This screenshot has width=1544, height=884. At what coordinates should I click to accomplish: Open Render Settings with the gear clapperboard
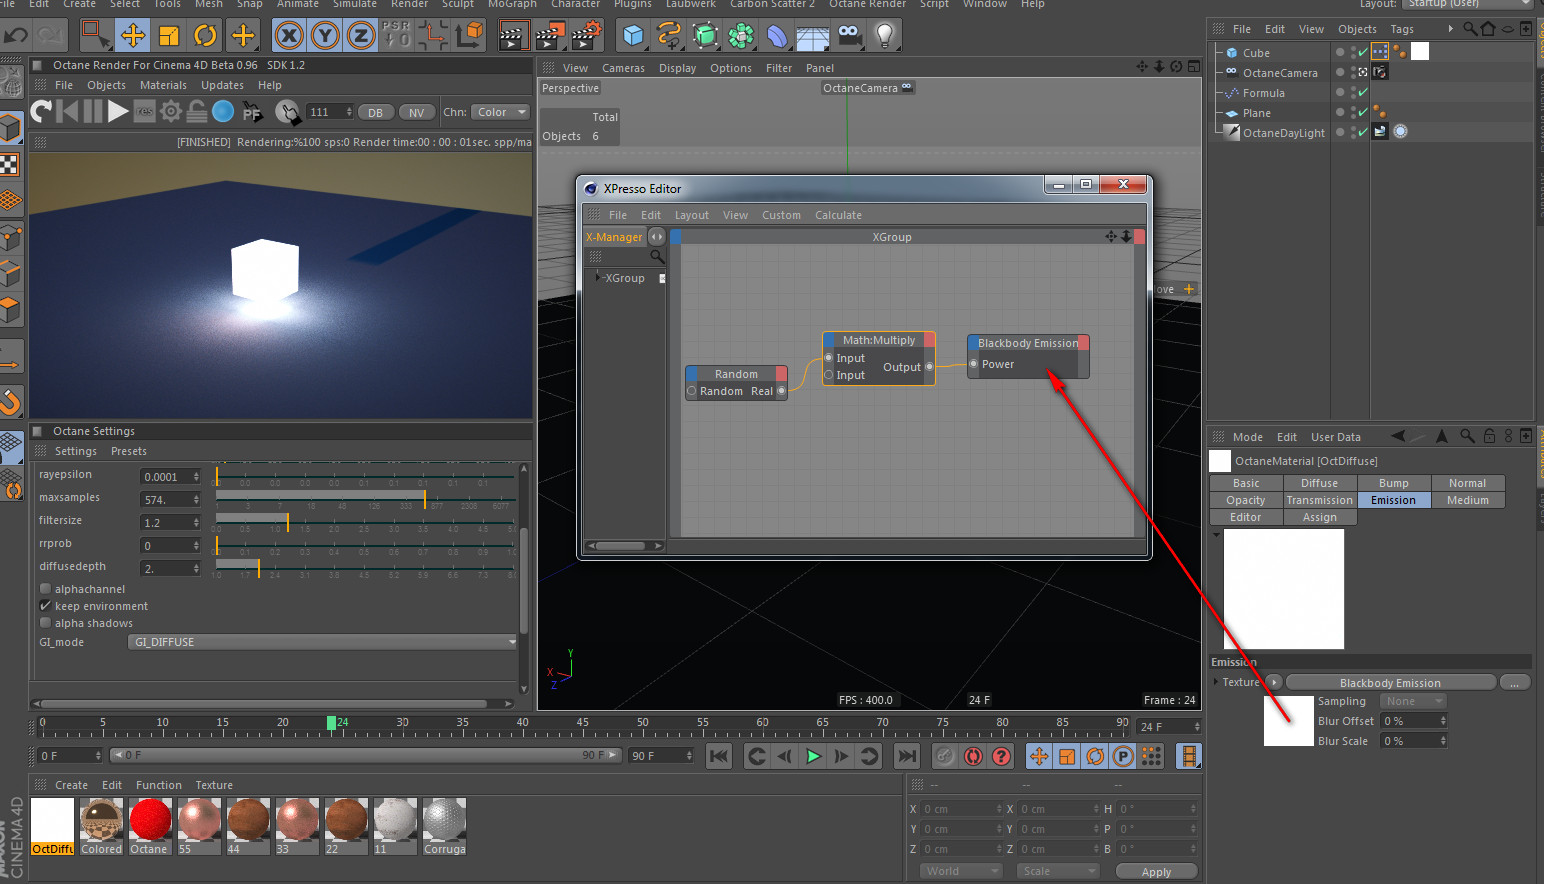coord(585,36)
